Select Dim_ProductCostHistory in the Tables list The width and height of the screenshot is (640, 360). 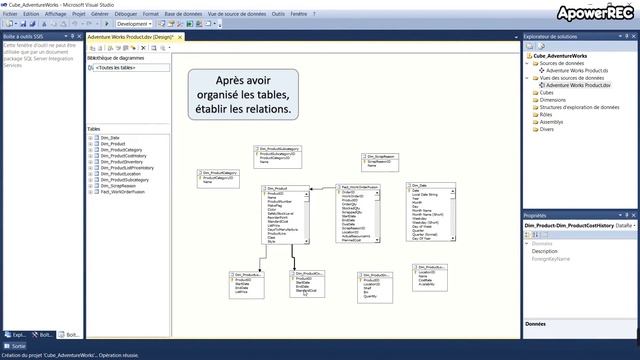(x=123, y=156)
